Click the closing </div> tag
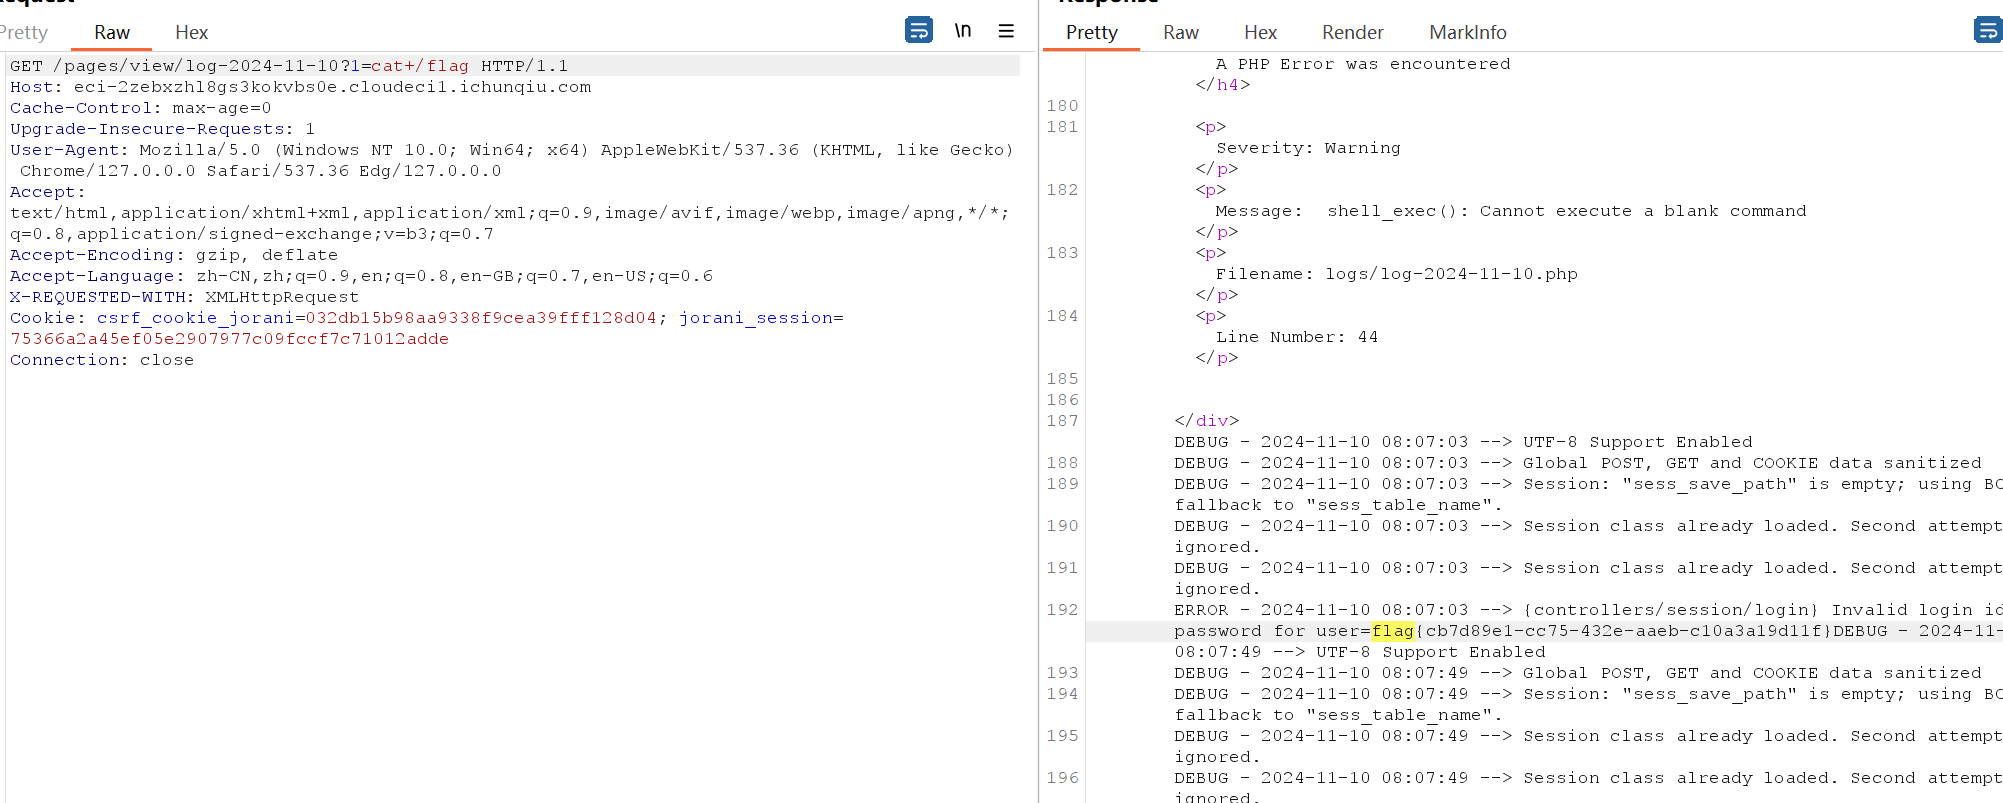 pos(1207,421)
